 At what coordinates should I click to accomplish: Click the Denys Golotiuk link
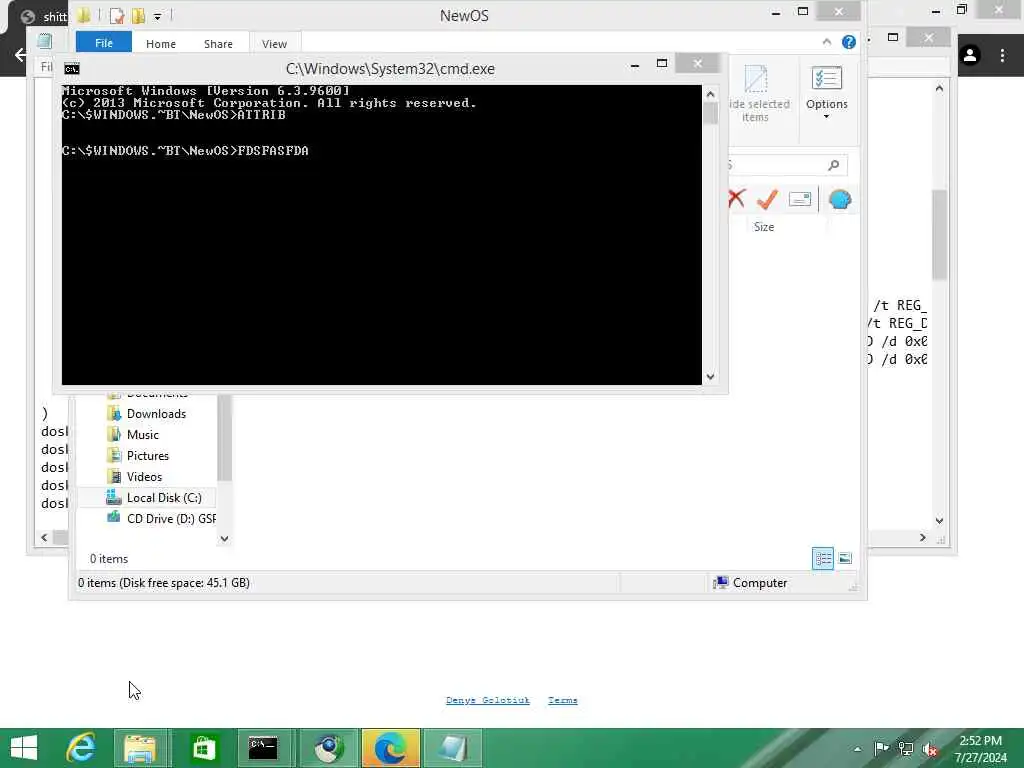coord(488,700)
